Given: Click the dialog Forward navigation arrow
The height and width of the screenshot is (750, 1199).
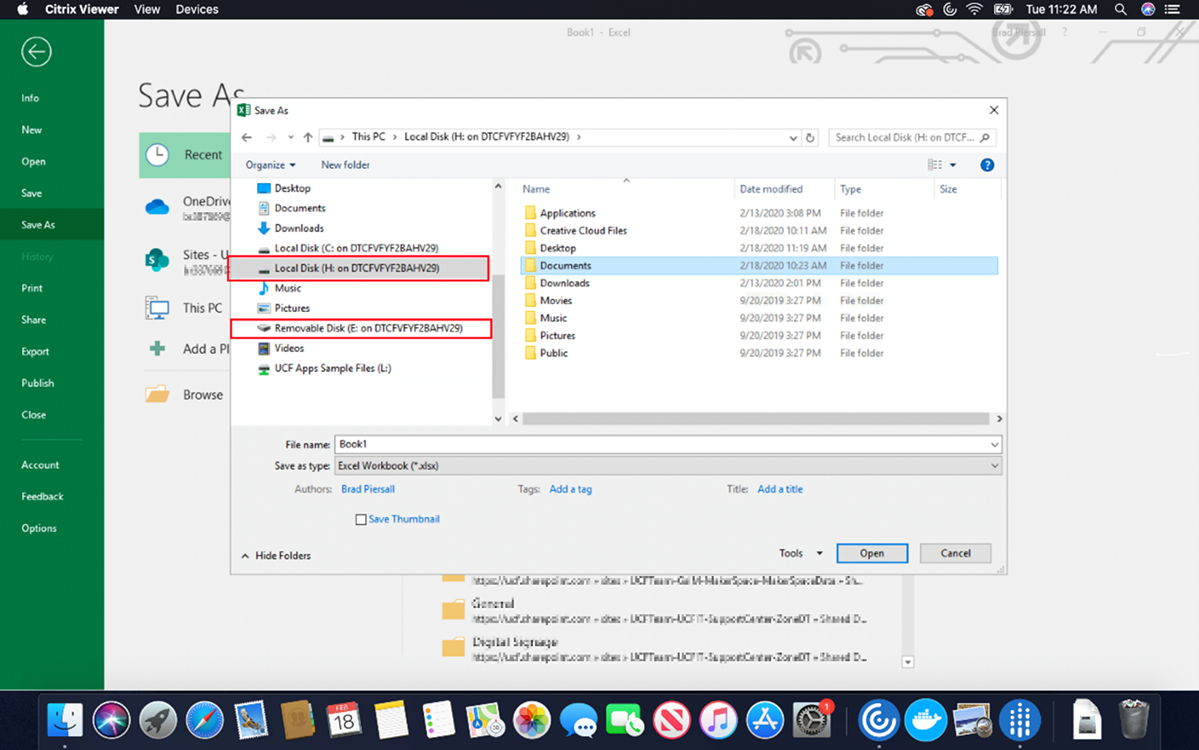Looking at the screenshot, I should (x=271, y=138).
